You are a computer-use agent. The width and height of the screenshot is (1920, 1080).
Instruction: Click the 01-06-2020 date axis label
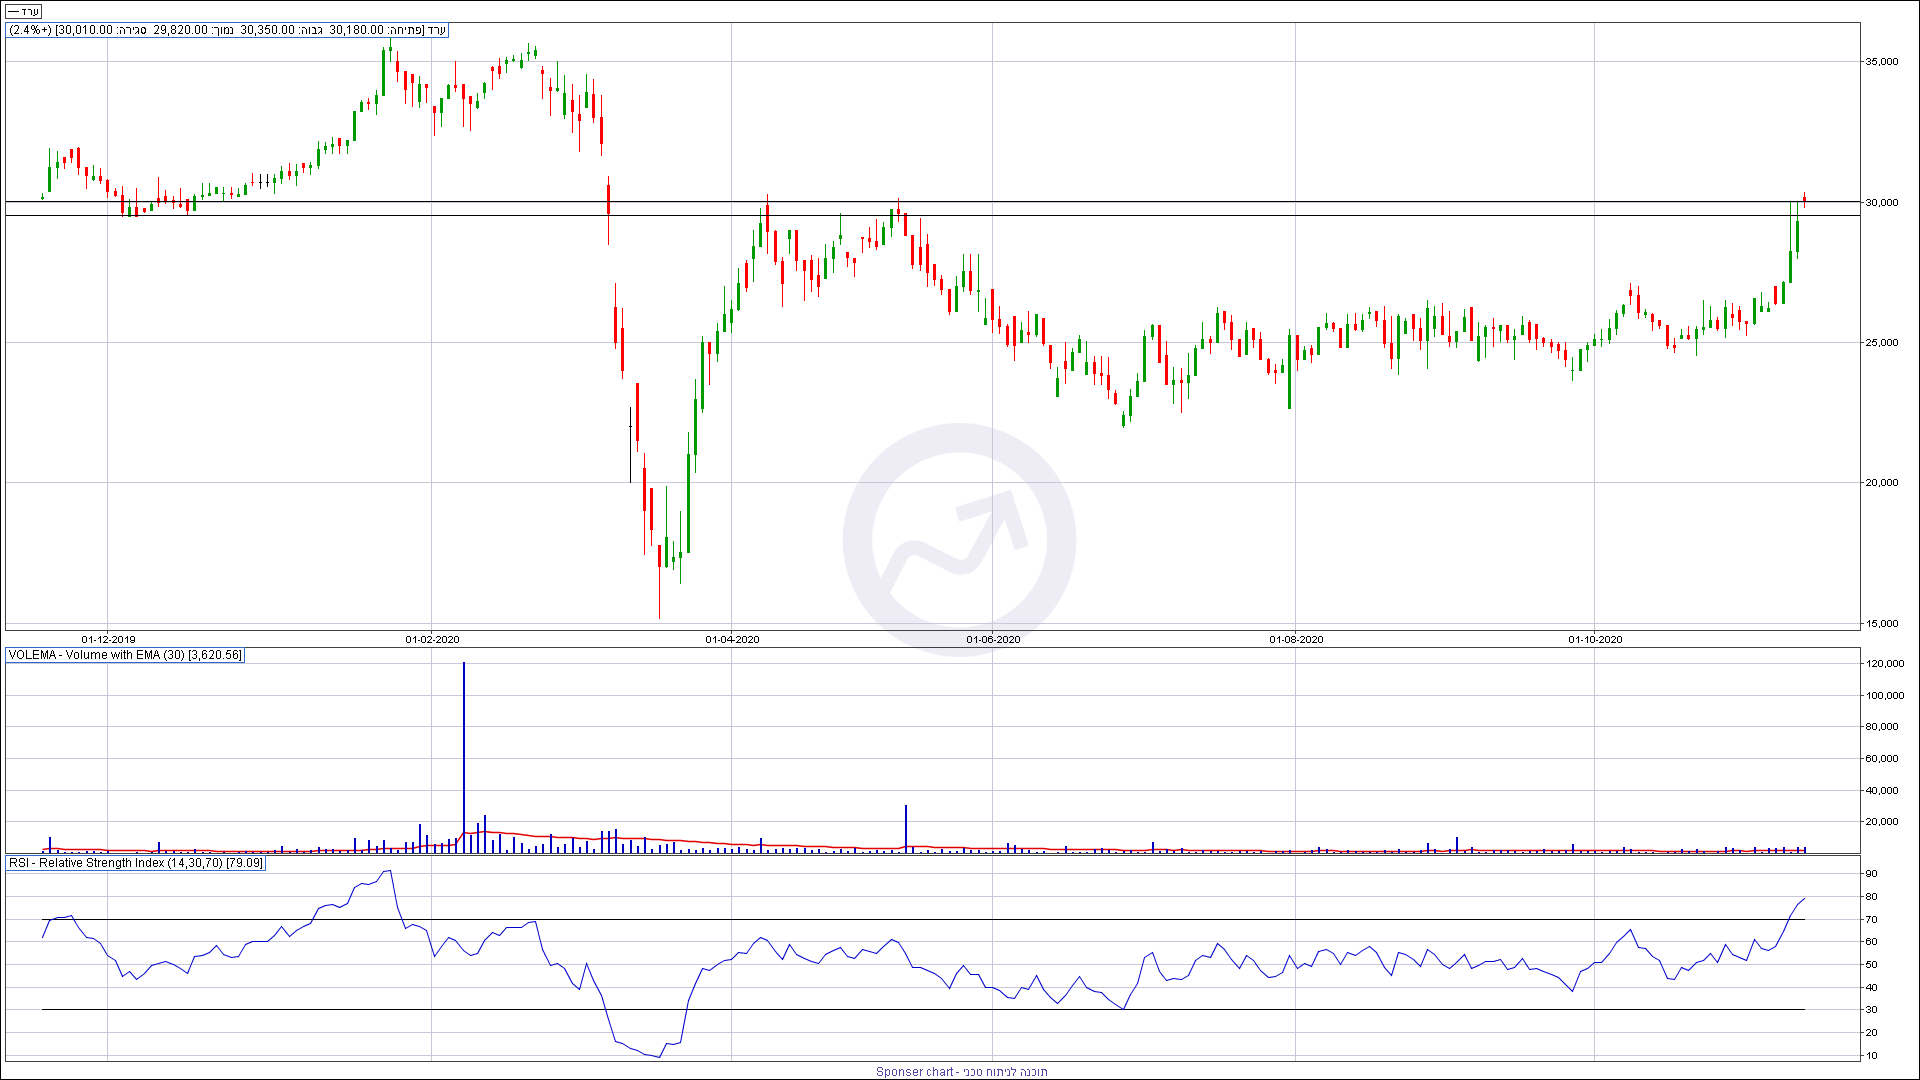coord(993,639)
